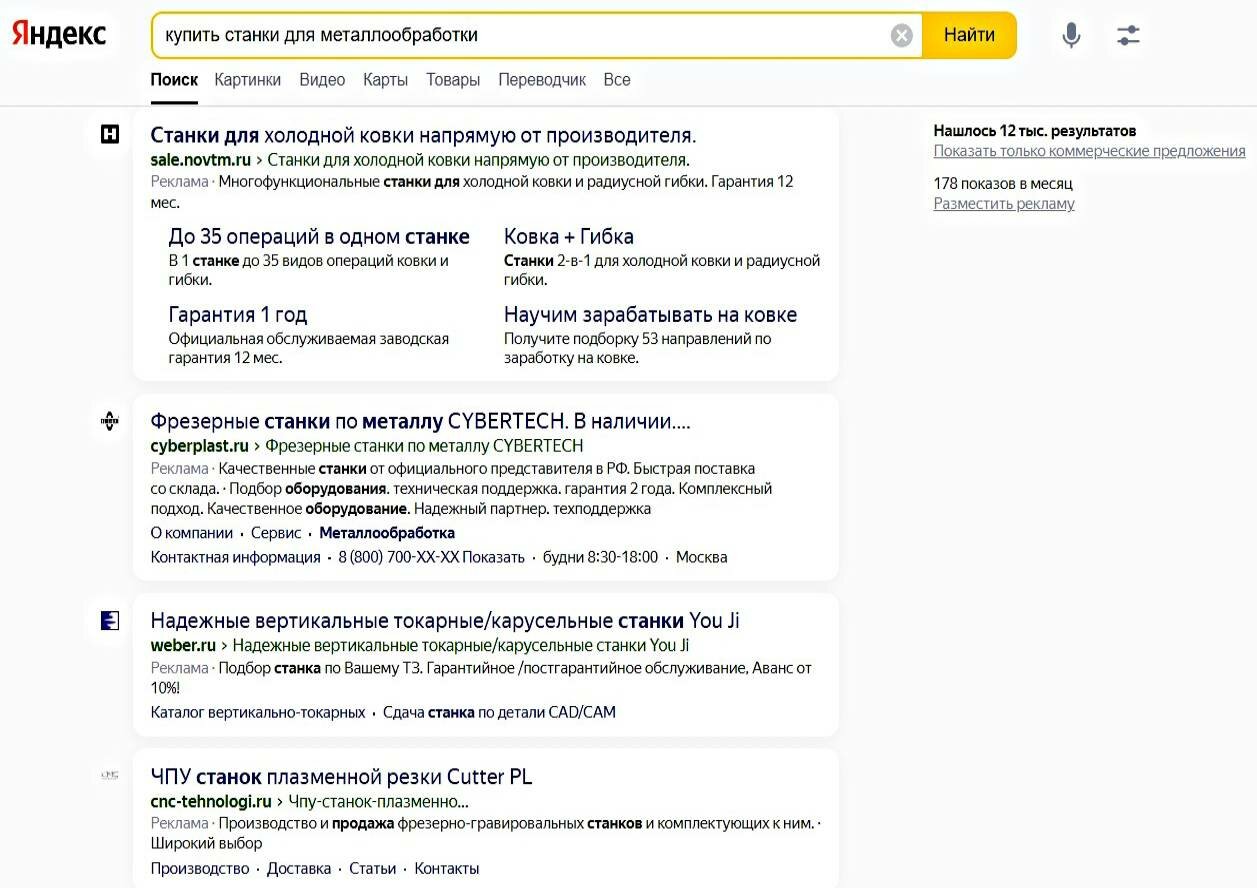The width and height of the screenshot is (1257, 888).
Task: Click the weber.ru site favicon
Action: tap(110, 621)
